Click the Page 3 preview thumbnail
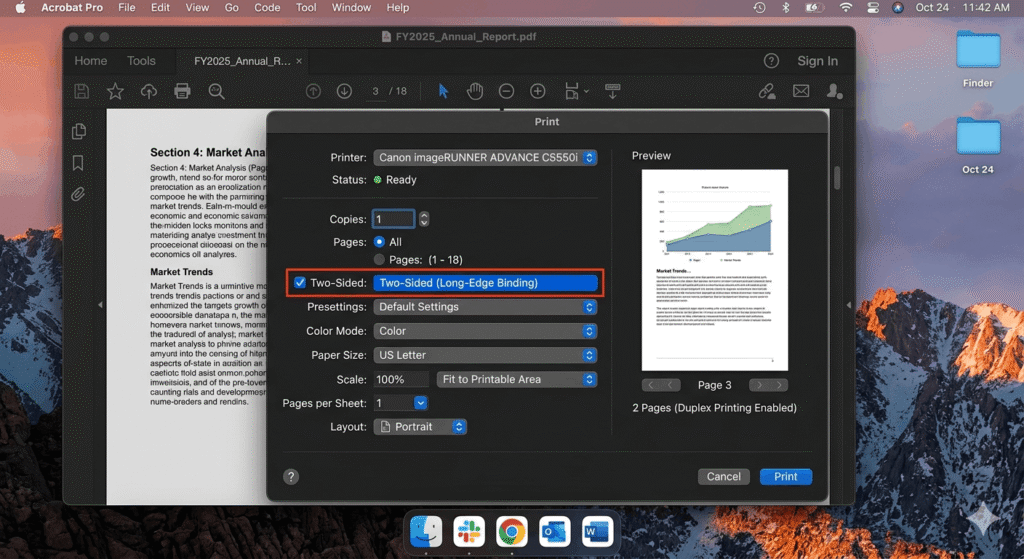1024x559 pixels. 714,270
